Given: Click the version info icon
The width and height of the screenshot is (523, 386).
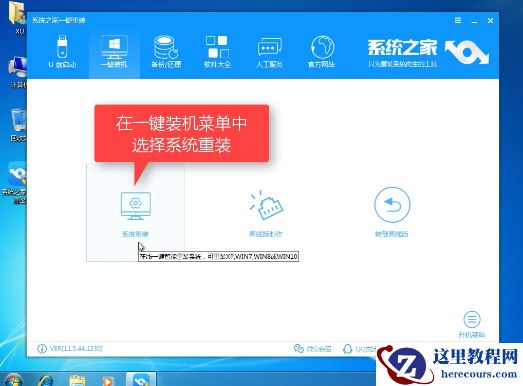Looking at the screenshot, I should pos(42,349).
